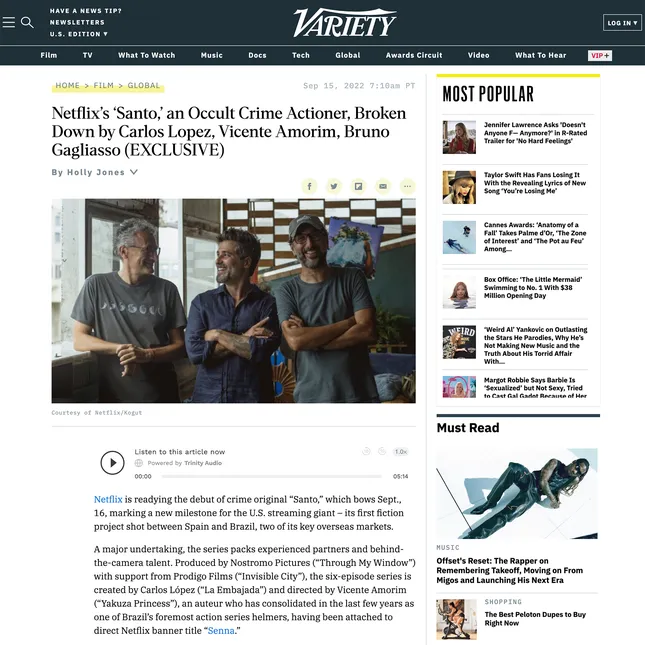
Task: Open the Docs nav item
Action: coord(257,55)
